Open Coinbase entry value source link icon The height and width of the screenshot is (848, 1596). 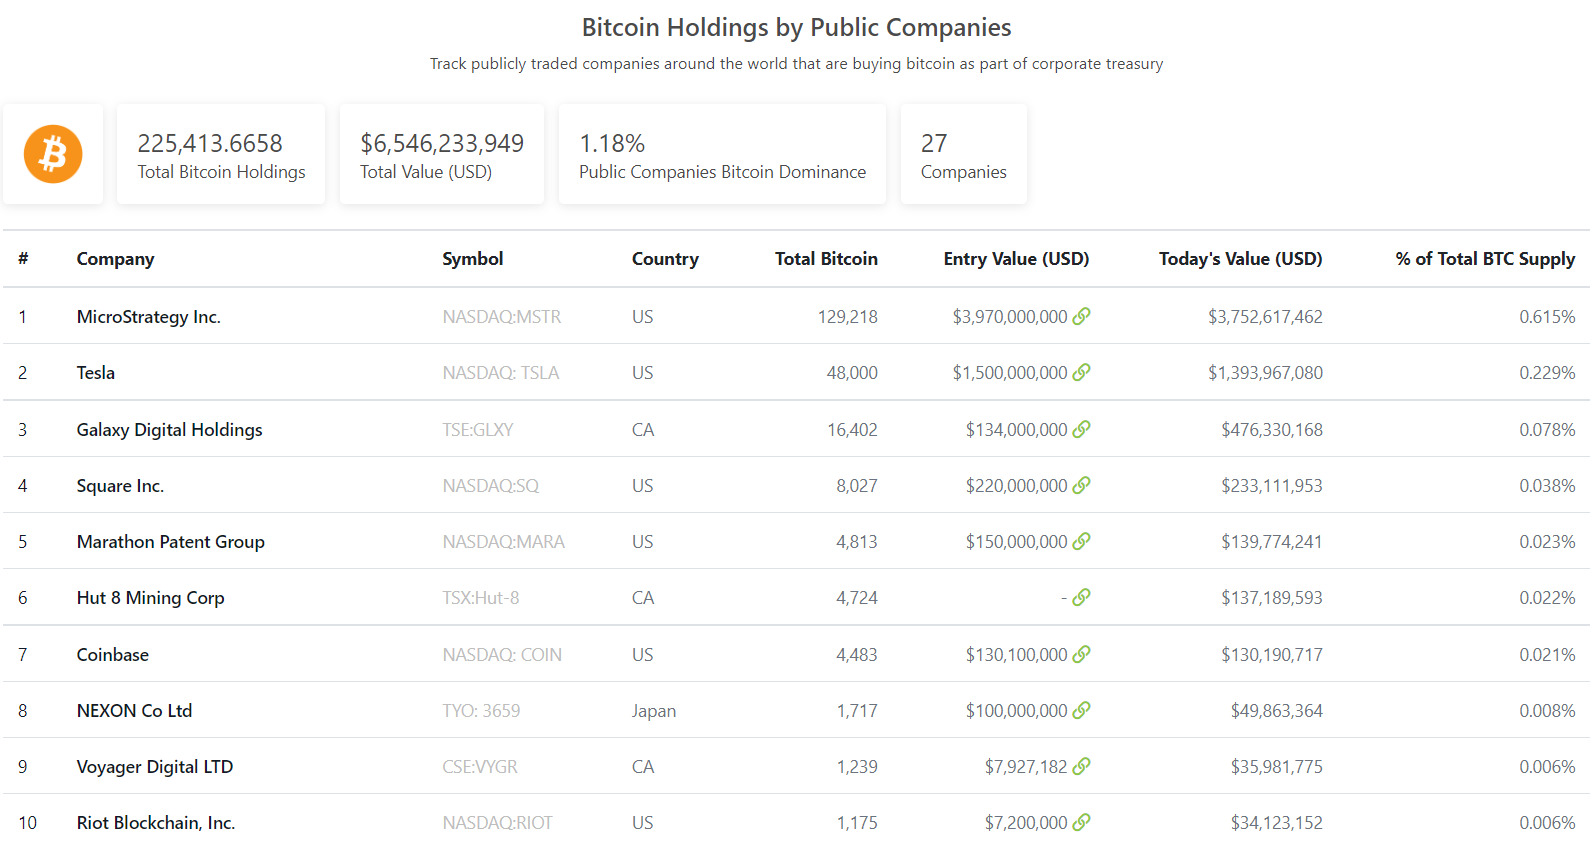pos(1081,654)
